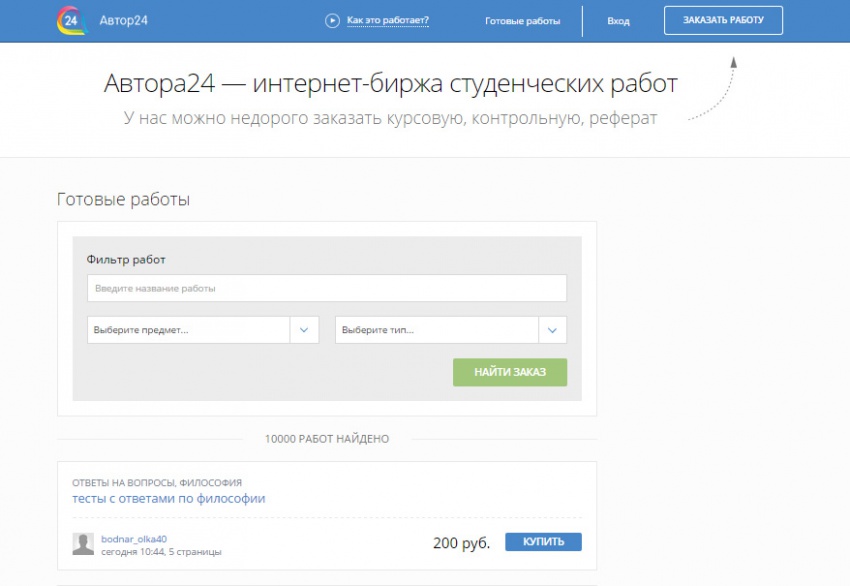
Task: Open тесты с ответами по философии link
Action: (x=169, y=498)
